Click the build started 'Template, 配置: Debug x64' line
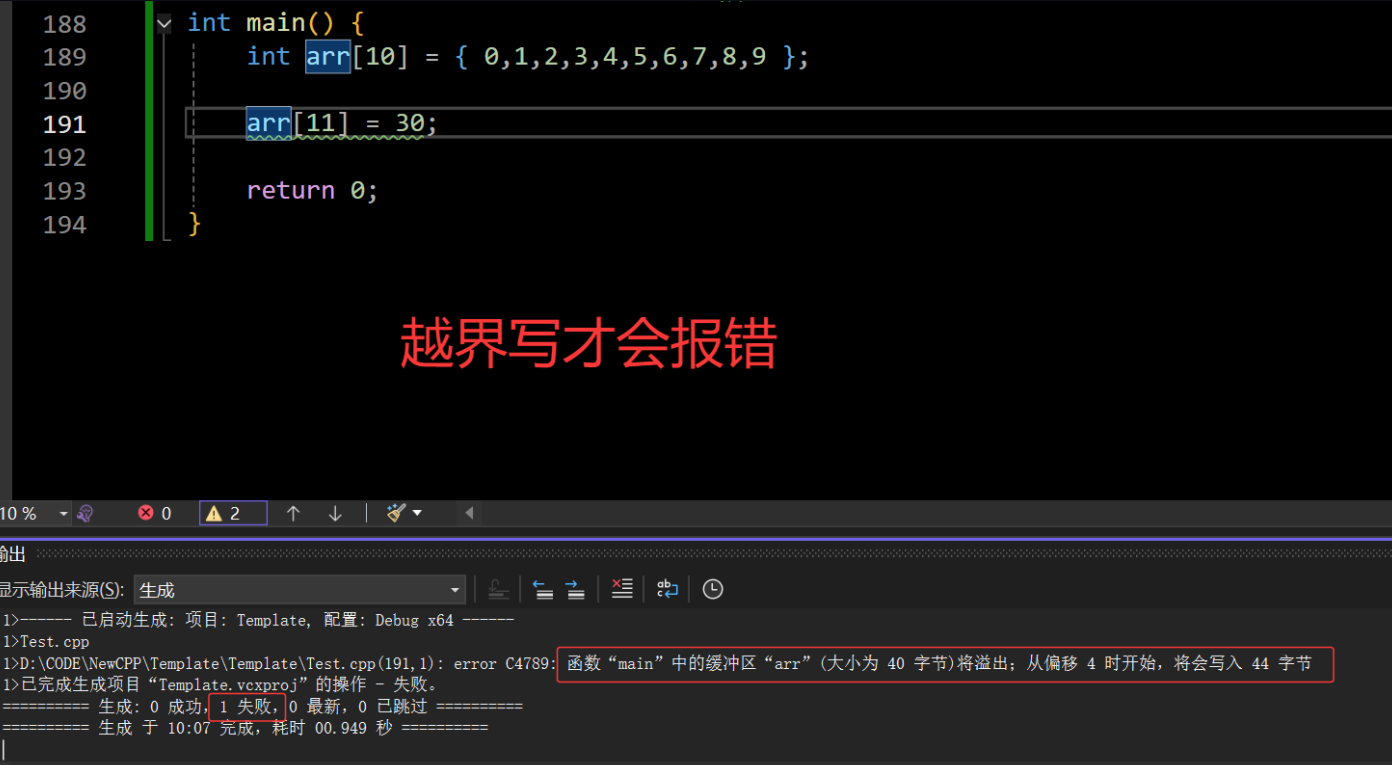This screenshot has width=1392, height=765. click(x=258, y=620)
